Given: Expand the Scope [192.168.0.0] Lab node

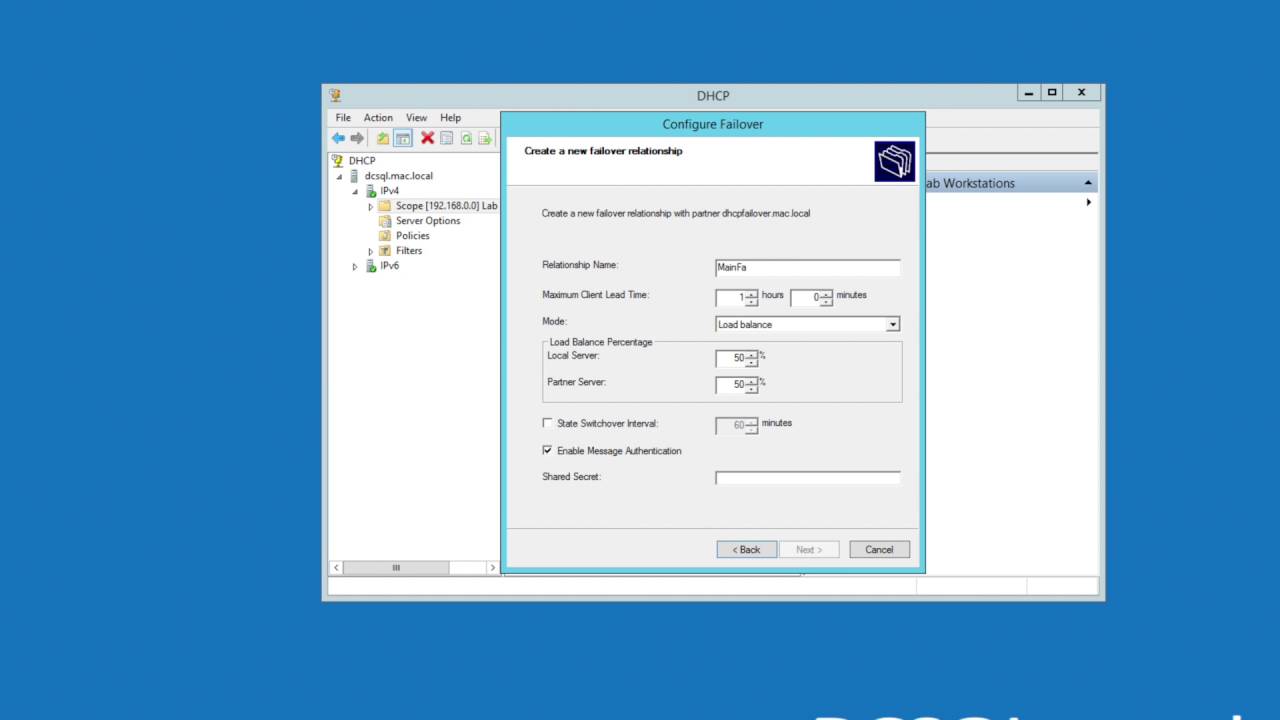Looking at the screenshot, I should [x=371, y=207].
